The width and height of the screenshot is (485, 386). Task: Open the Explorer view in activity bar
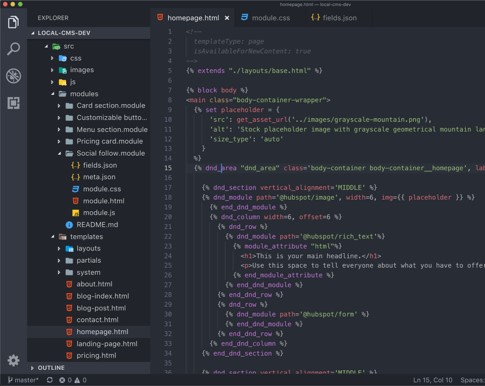tap(13, 22)
